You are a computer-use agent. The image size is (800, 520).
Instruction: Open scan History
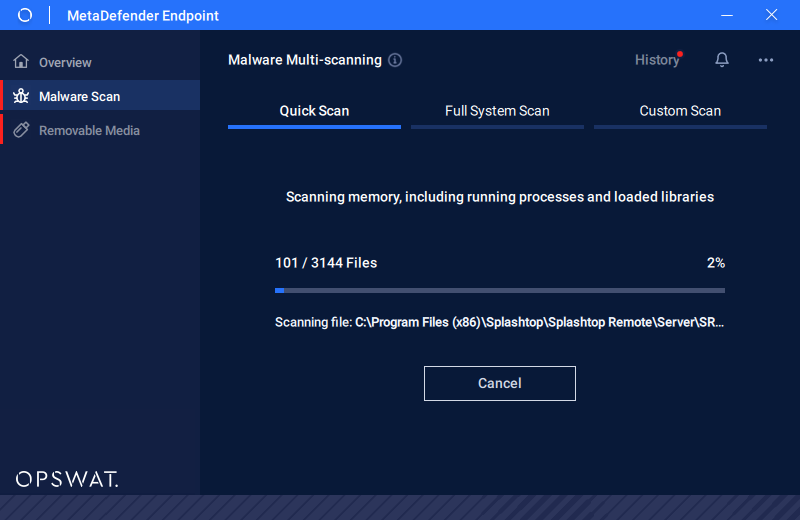click(657, 60)
